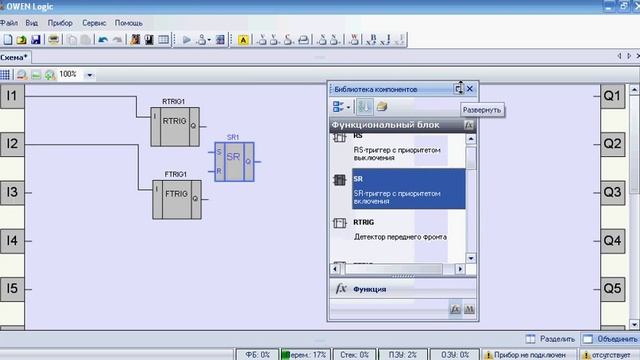
Task: Save the project with the floppy disk icon
Action: tap(36, 40)
